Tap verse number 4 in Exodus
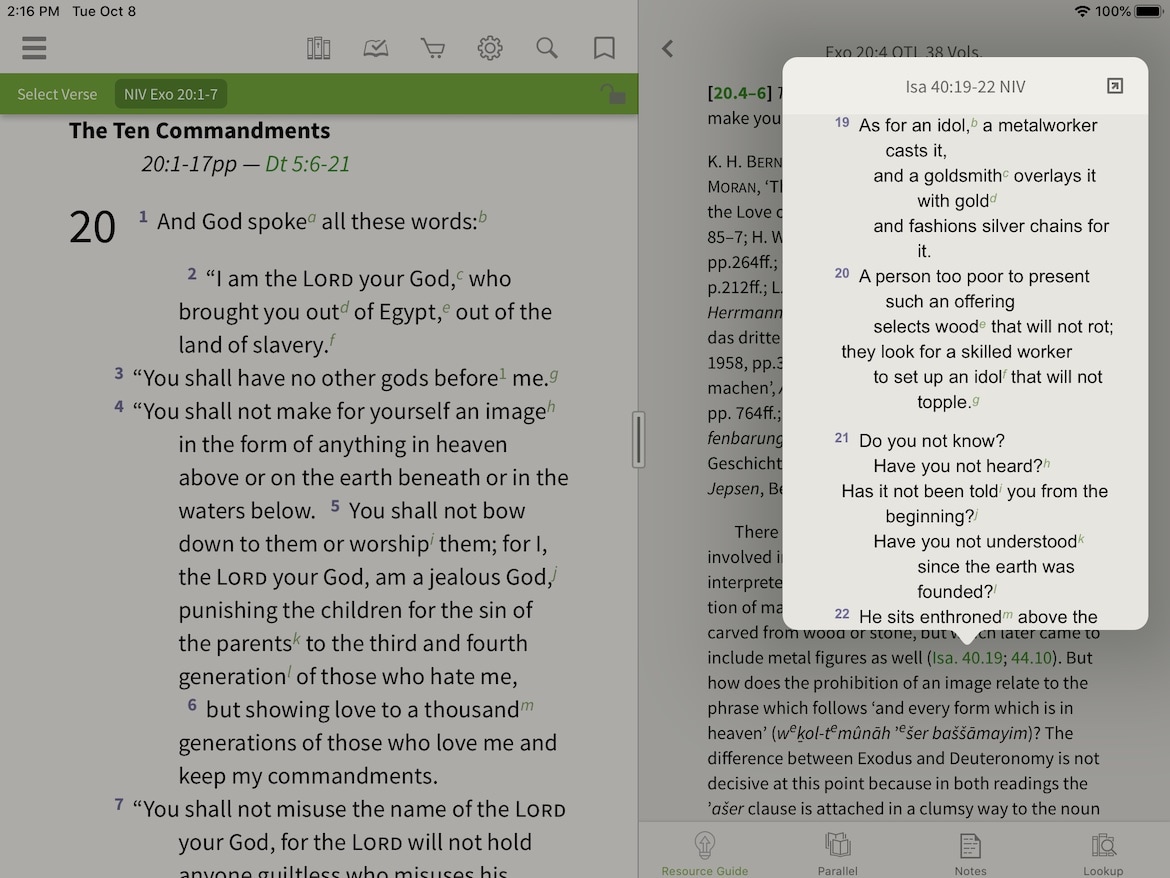The image size is (1170, 878). pyautogui.click(x=119, y=407)
